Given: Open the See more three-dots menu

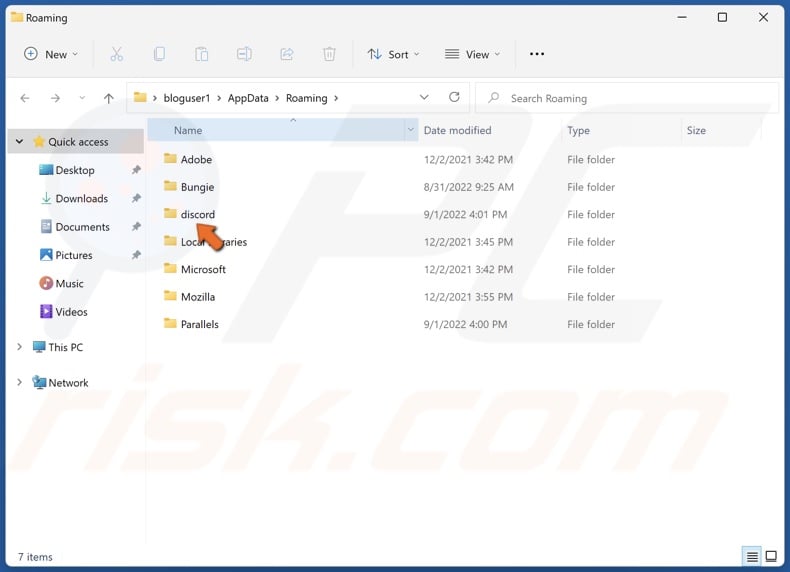Looking at the screenshot, I should pos(537,54).
